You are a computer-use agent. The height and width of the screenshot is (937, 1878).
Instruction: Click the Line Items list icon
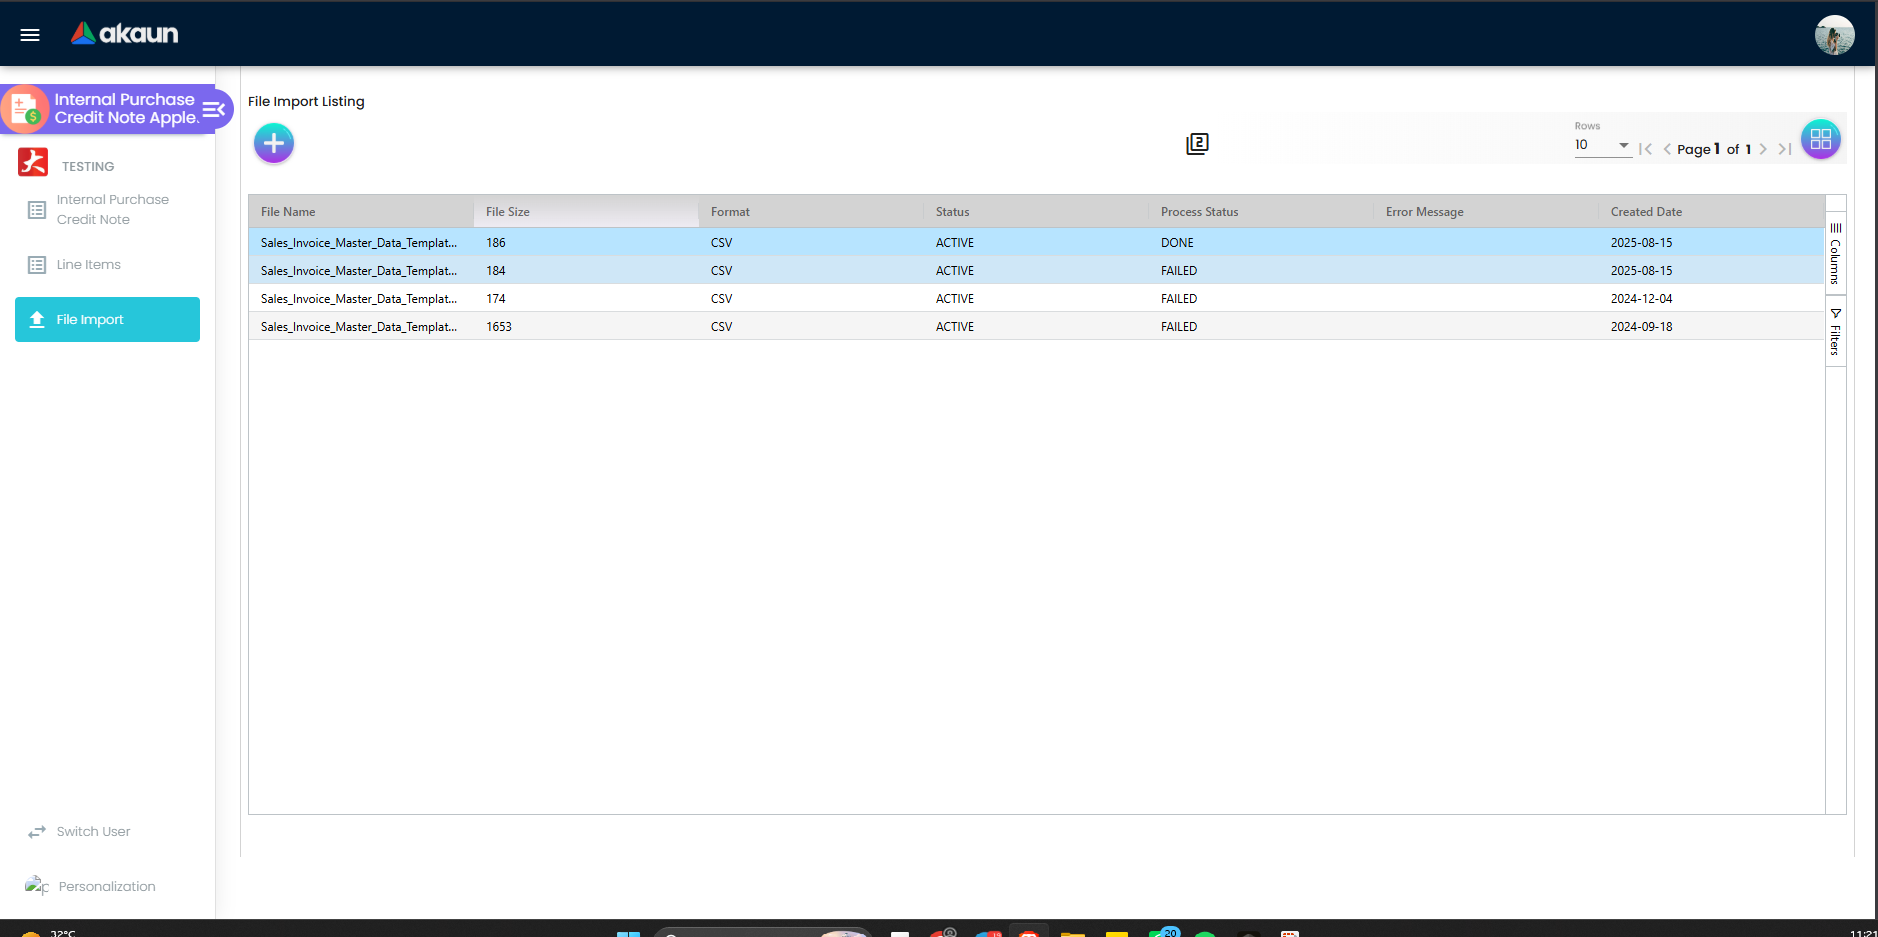(x=37, y=265)
